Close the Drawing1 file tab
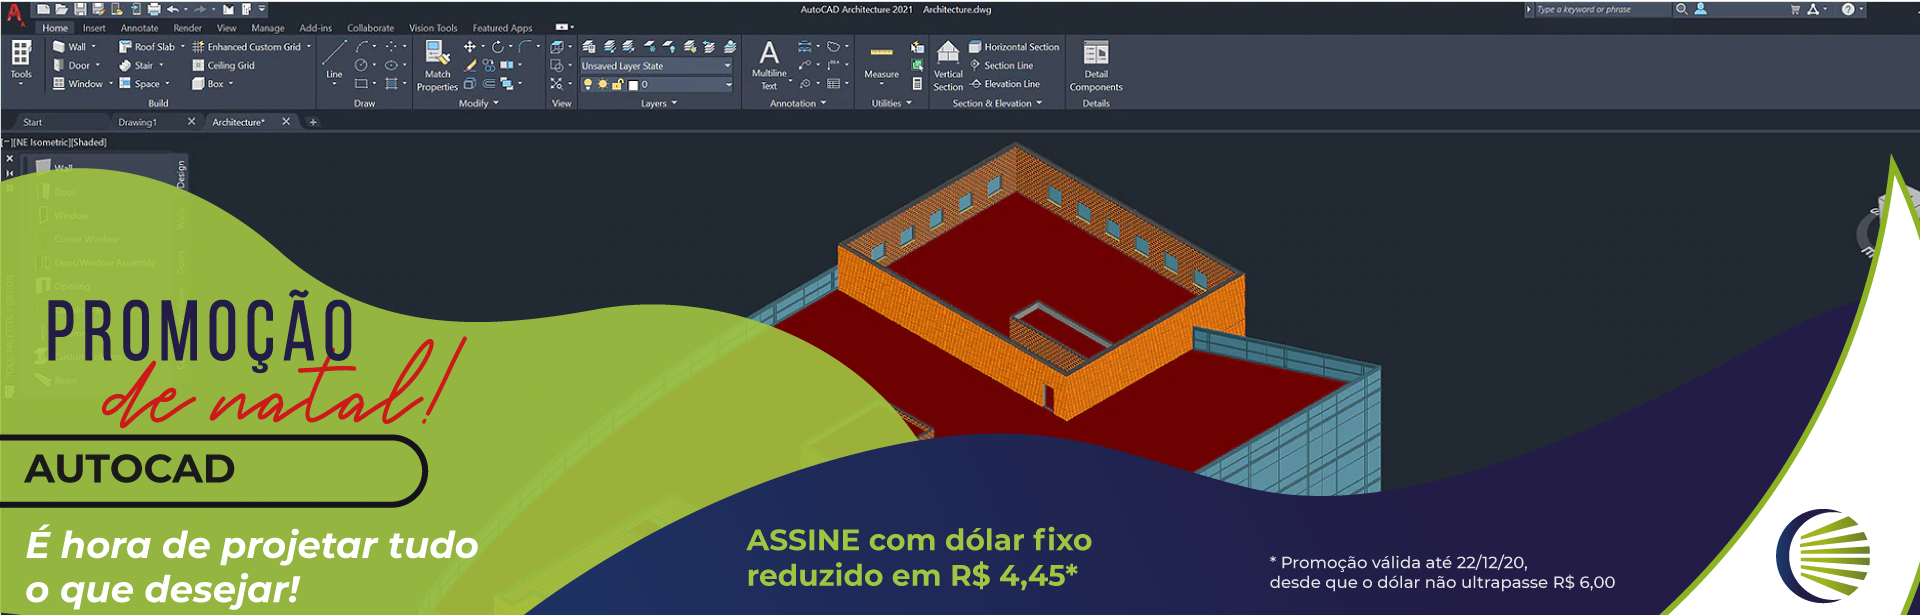This screenshot has width=1920, height=615. tap(191, 122)
